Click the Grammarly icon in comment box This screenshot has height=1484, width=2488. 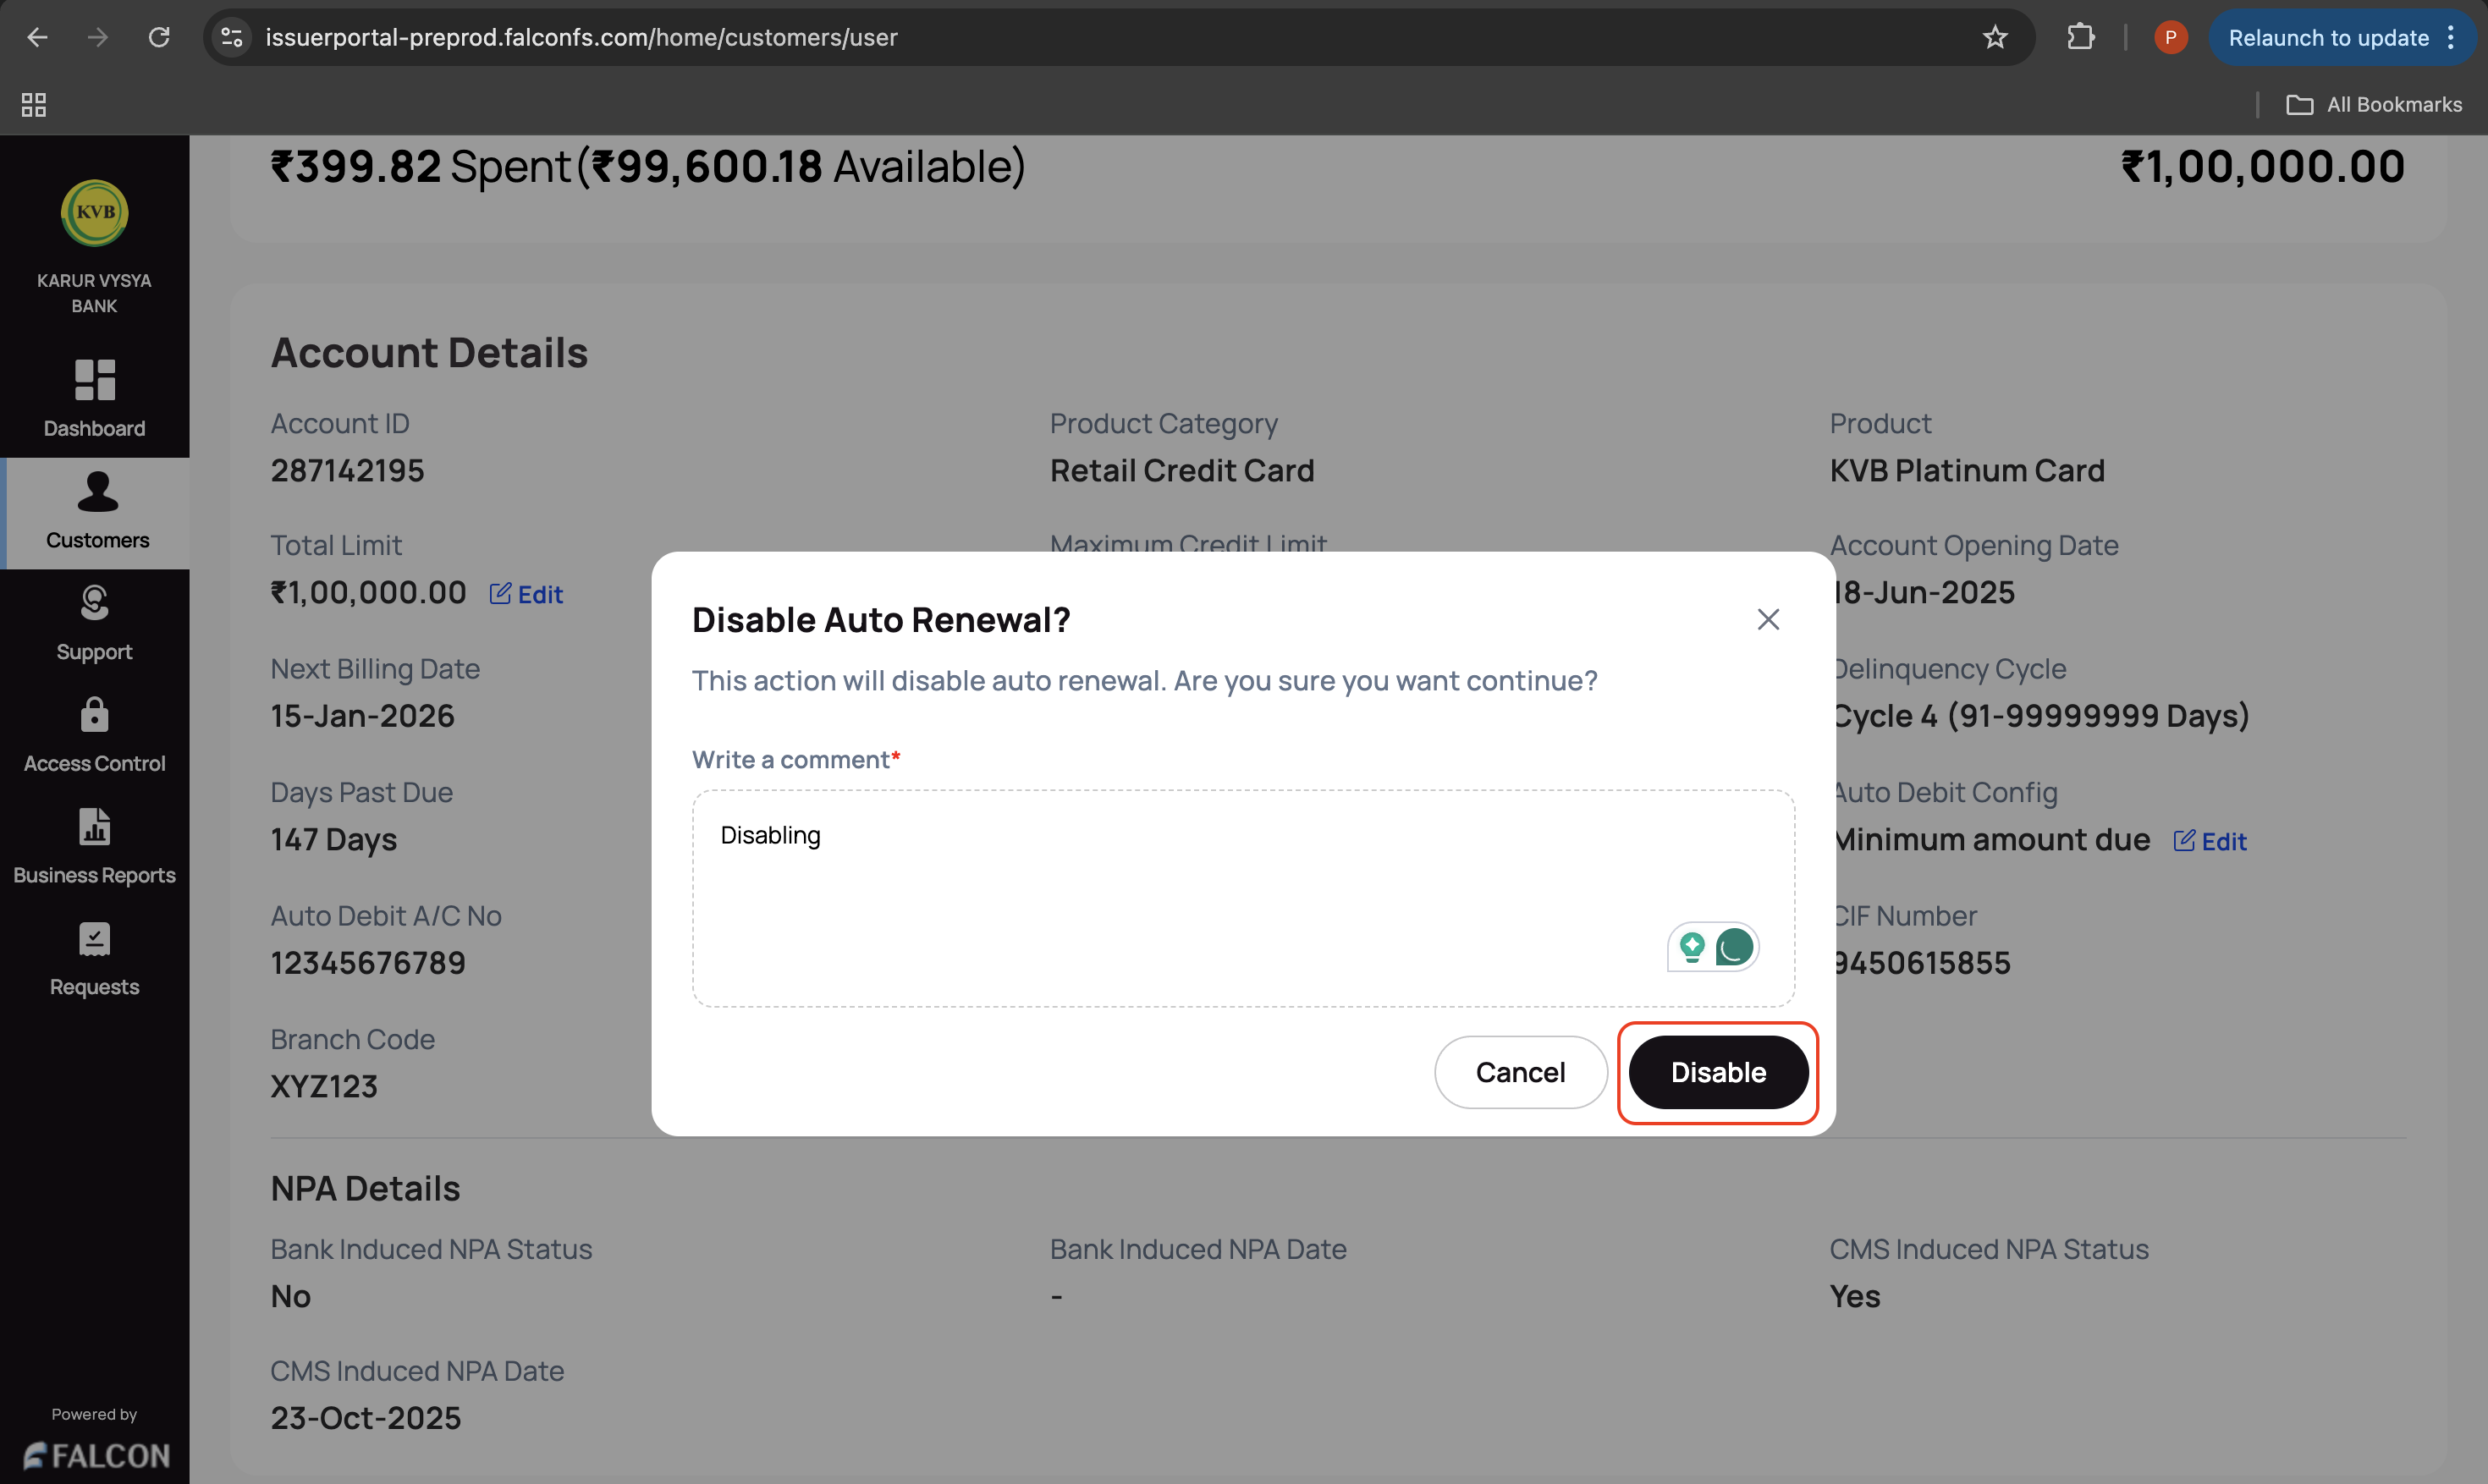[x=1734, y=946]
